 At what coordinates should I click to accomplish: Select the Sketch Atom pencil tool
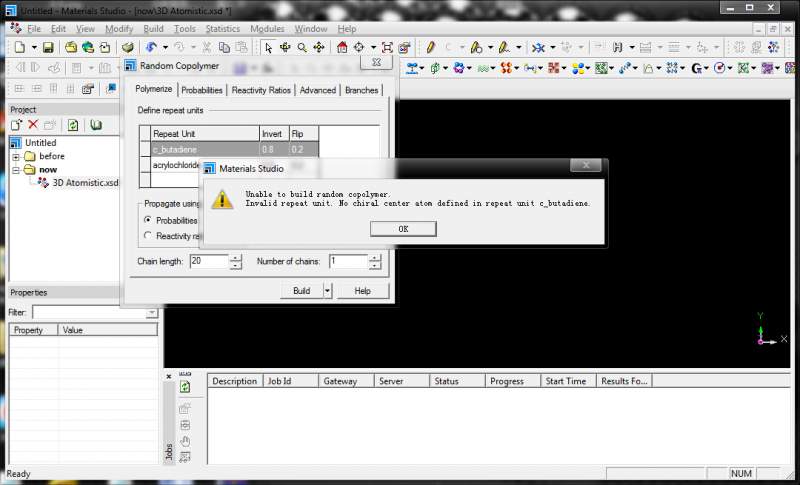point(430,47)
